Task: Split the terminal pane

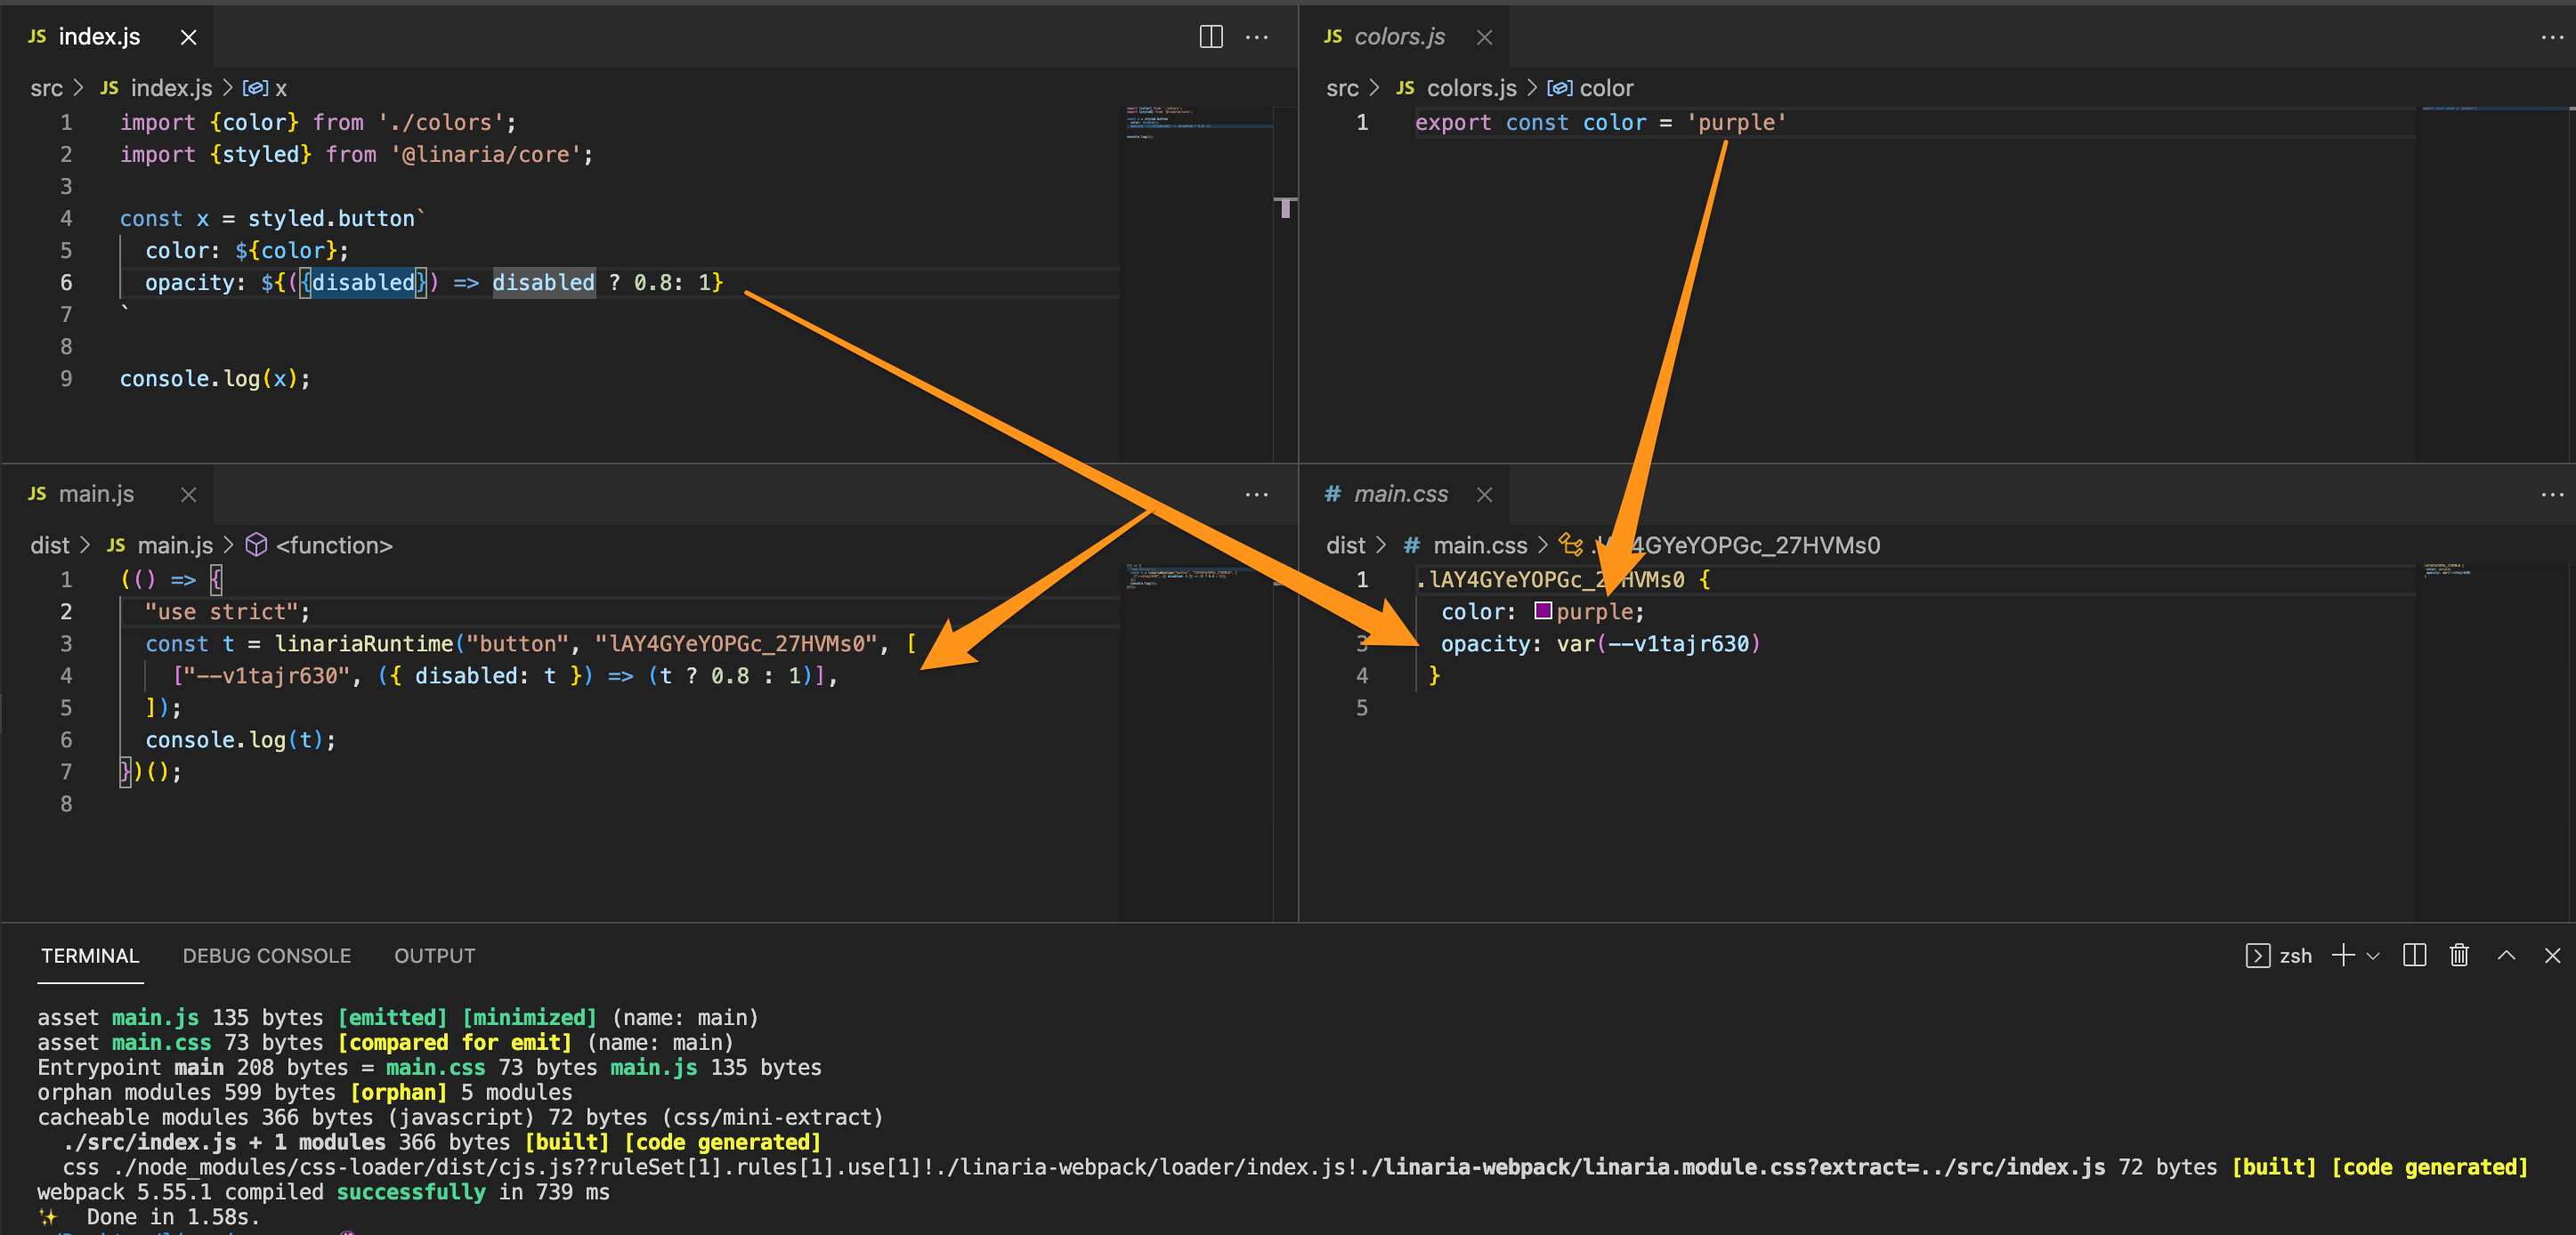Action: pyautogui.click(x=2414, y=955)
